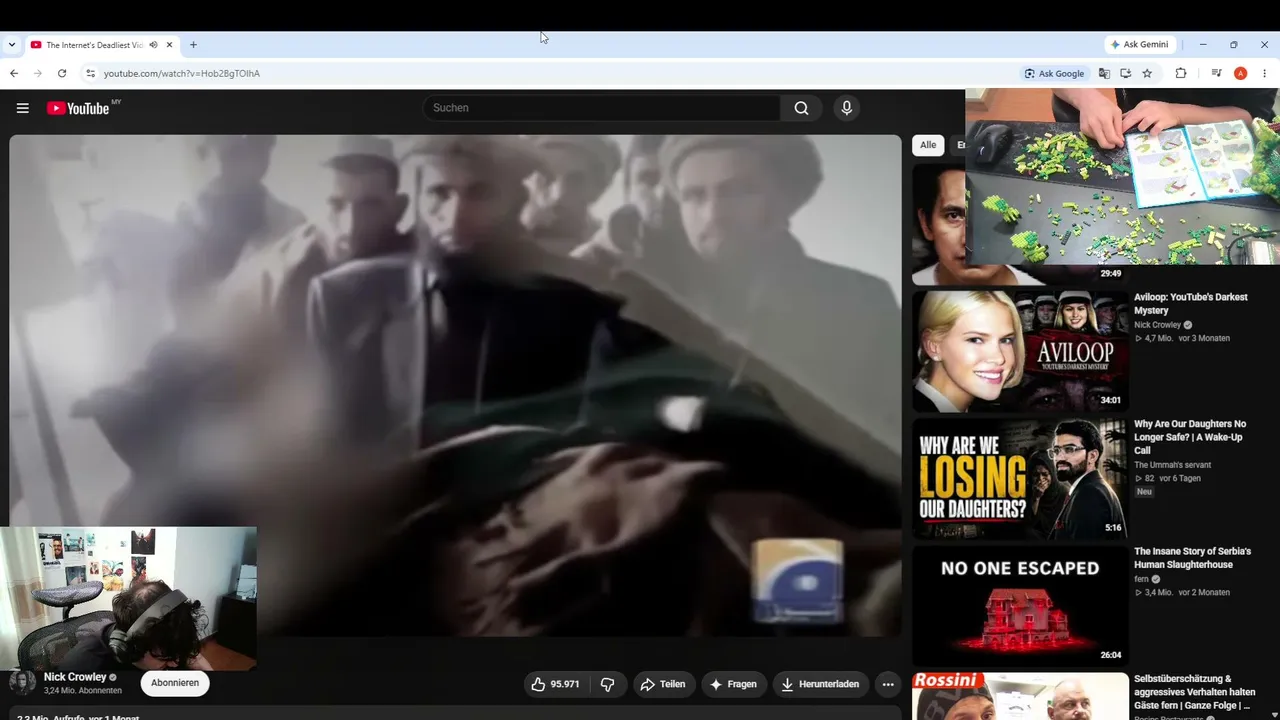
Task: Open the Aviloop video thumbnail
Action: (1020, 351)
